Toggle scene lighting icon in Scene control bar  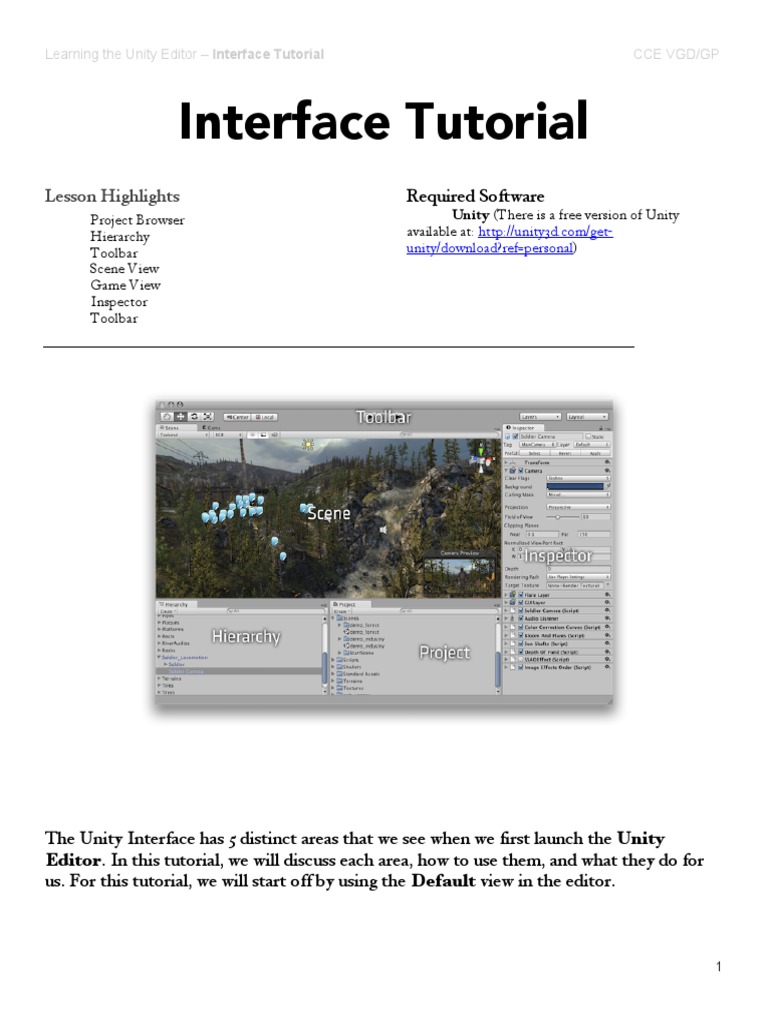(x=252, y=435)
